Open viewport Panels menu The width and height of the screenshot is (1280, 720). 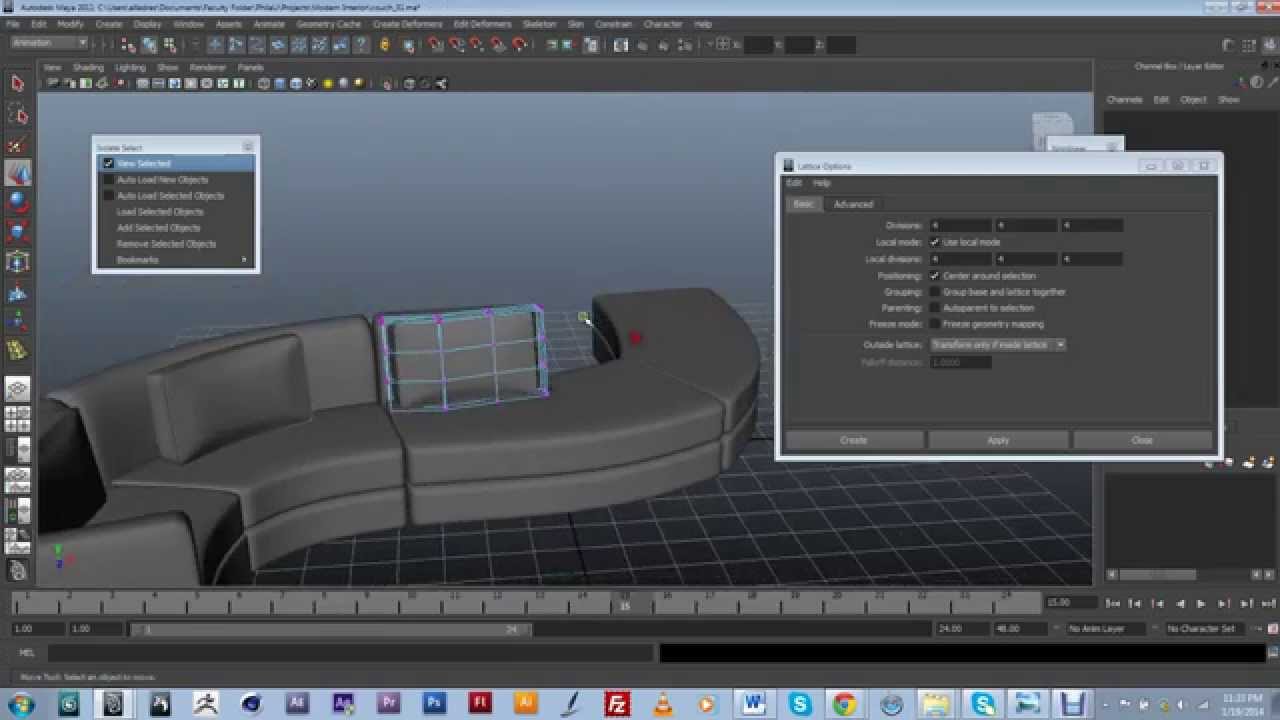(x=250, y=68)
